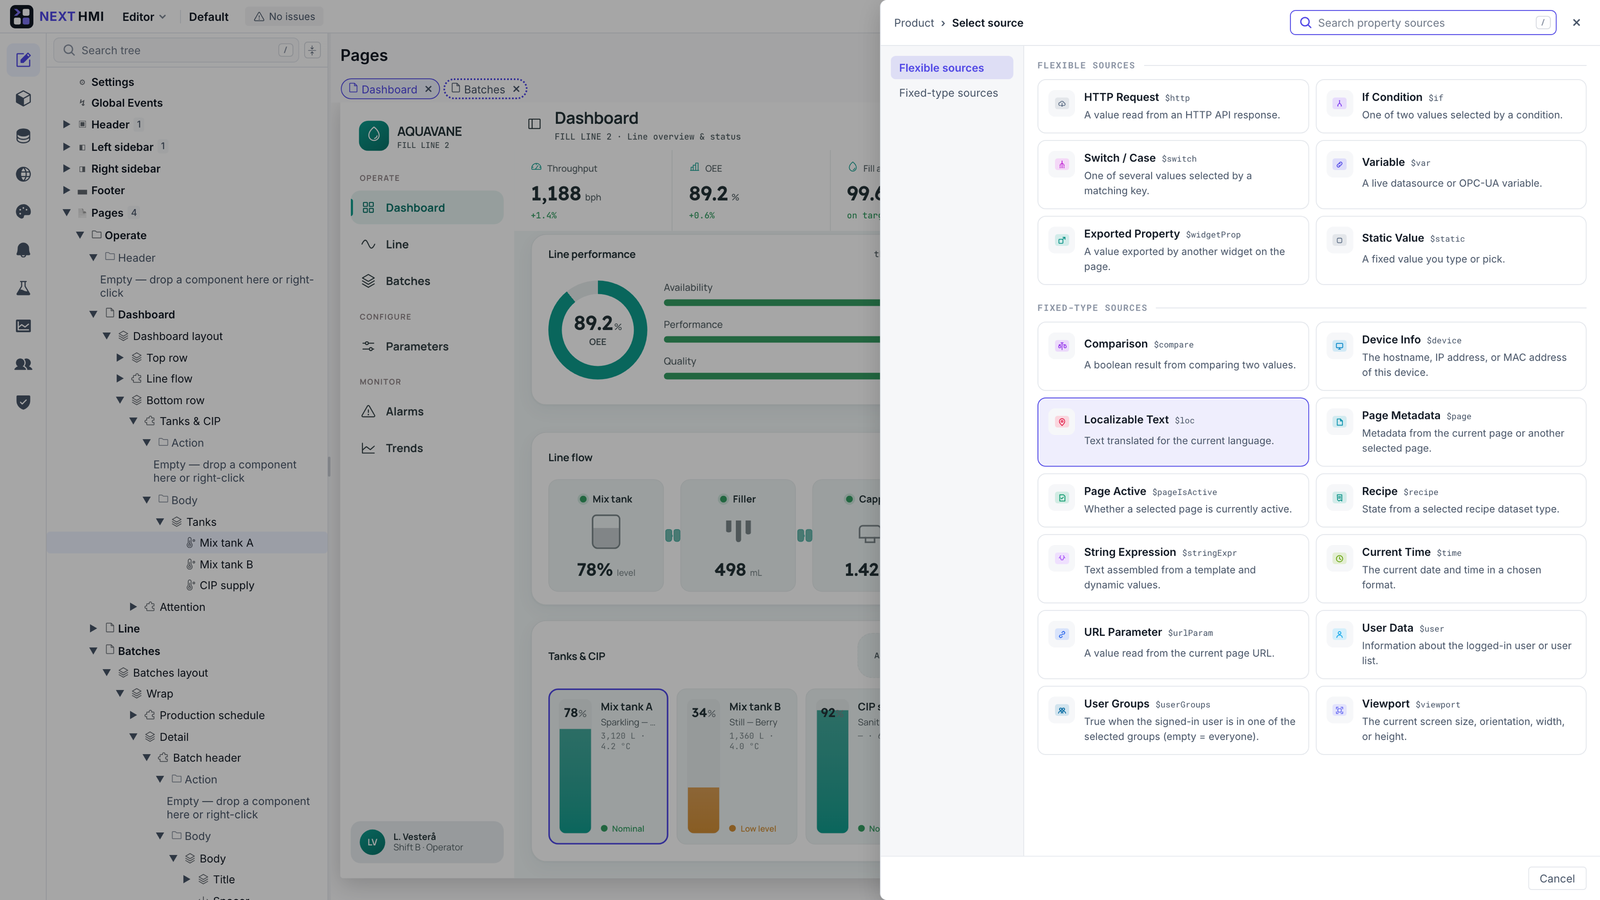
Task: Click the Viewport source icon
Action: (1339, 710)
